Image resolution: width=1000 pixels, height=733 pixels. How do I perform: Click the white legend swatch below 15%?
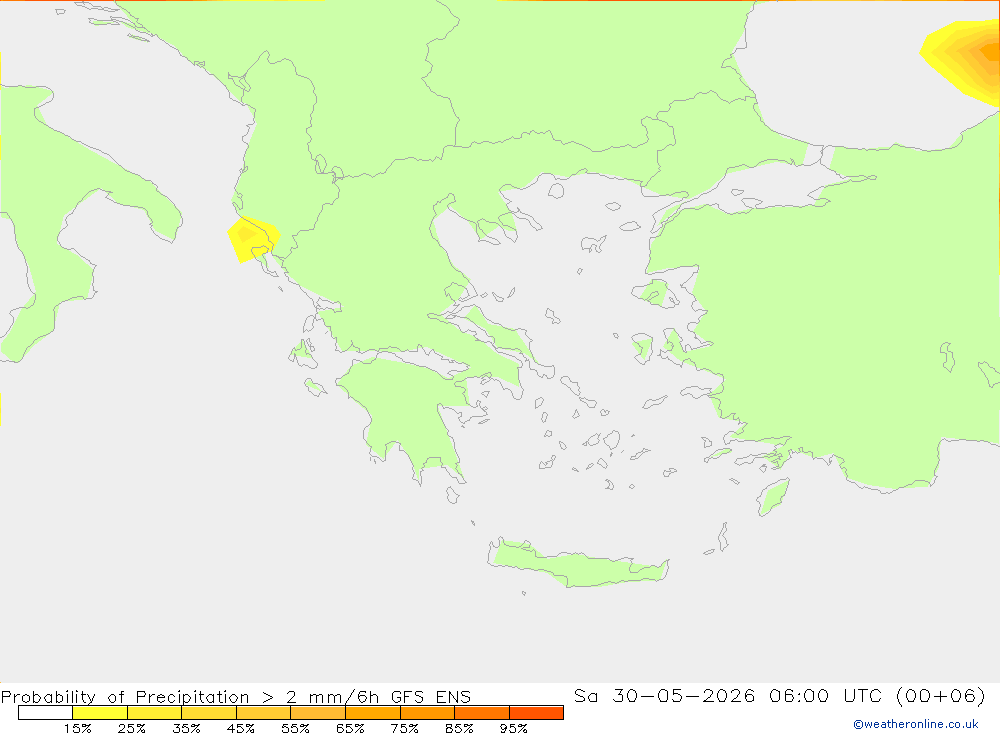[45, 712]
